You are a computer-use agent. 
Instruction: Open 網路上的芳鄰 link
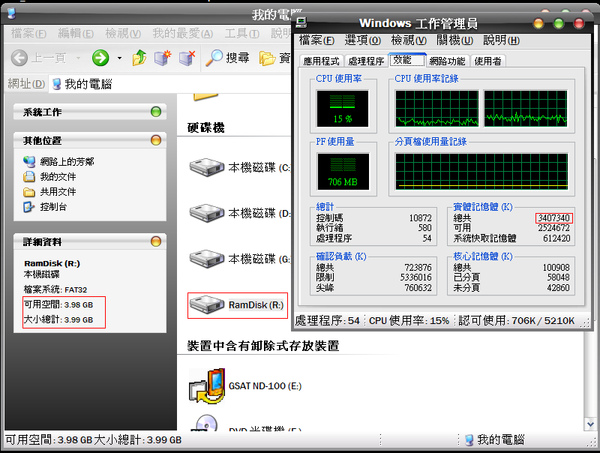67,162
